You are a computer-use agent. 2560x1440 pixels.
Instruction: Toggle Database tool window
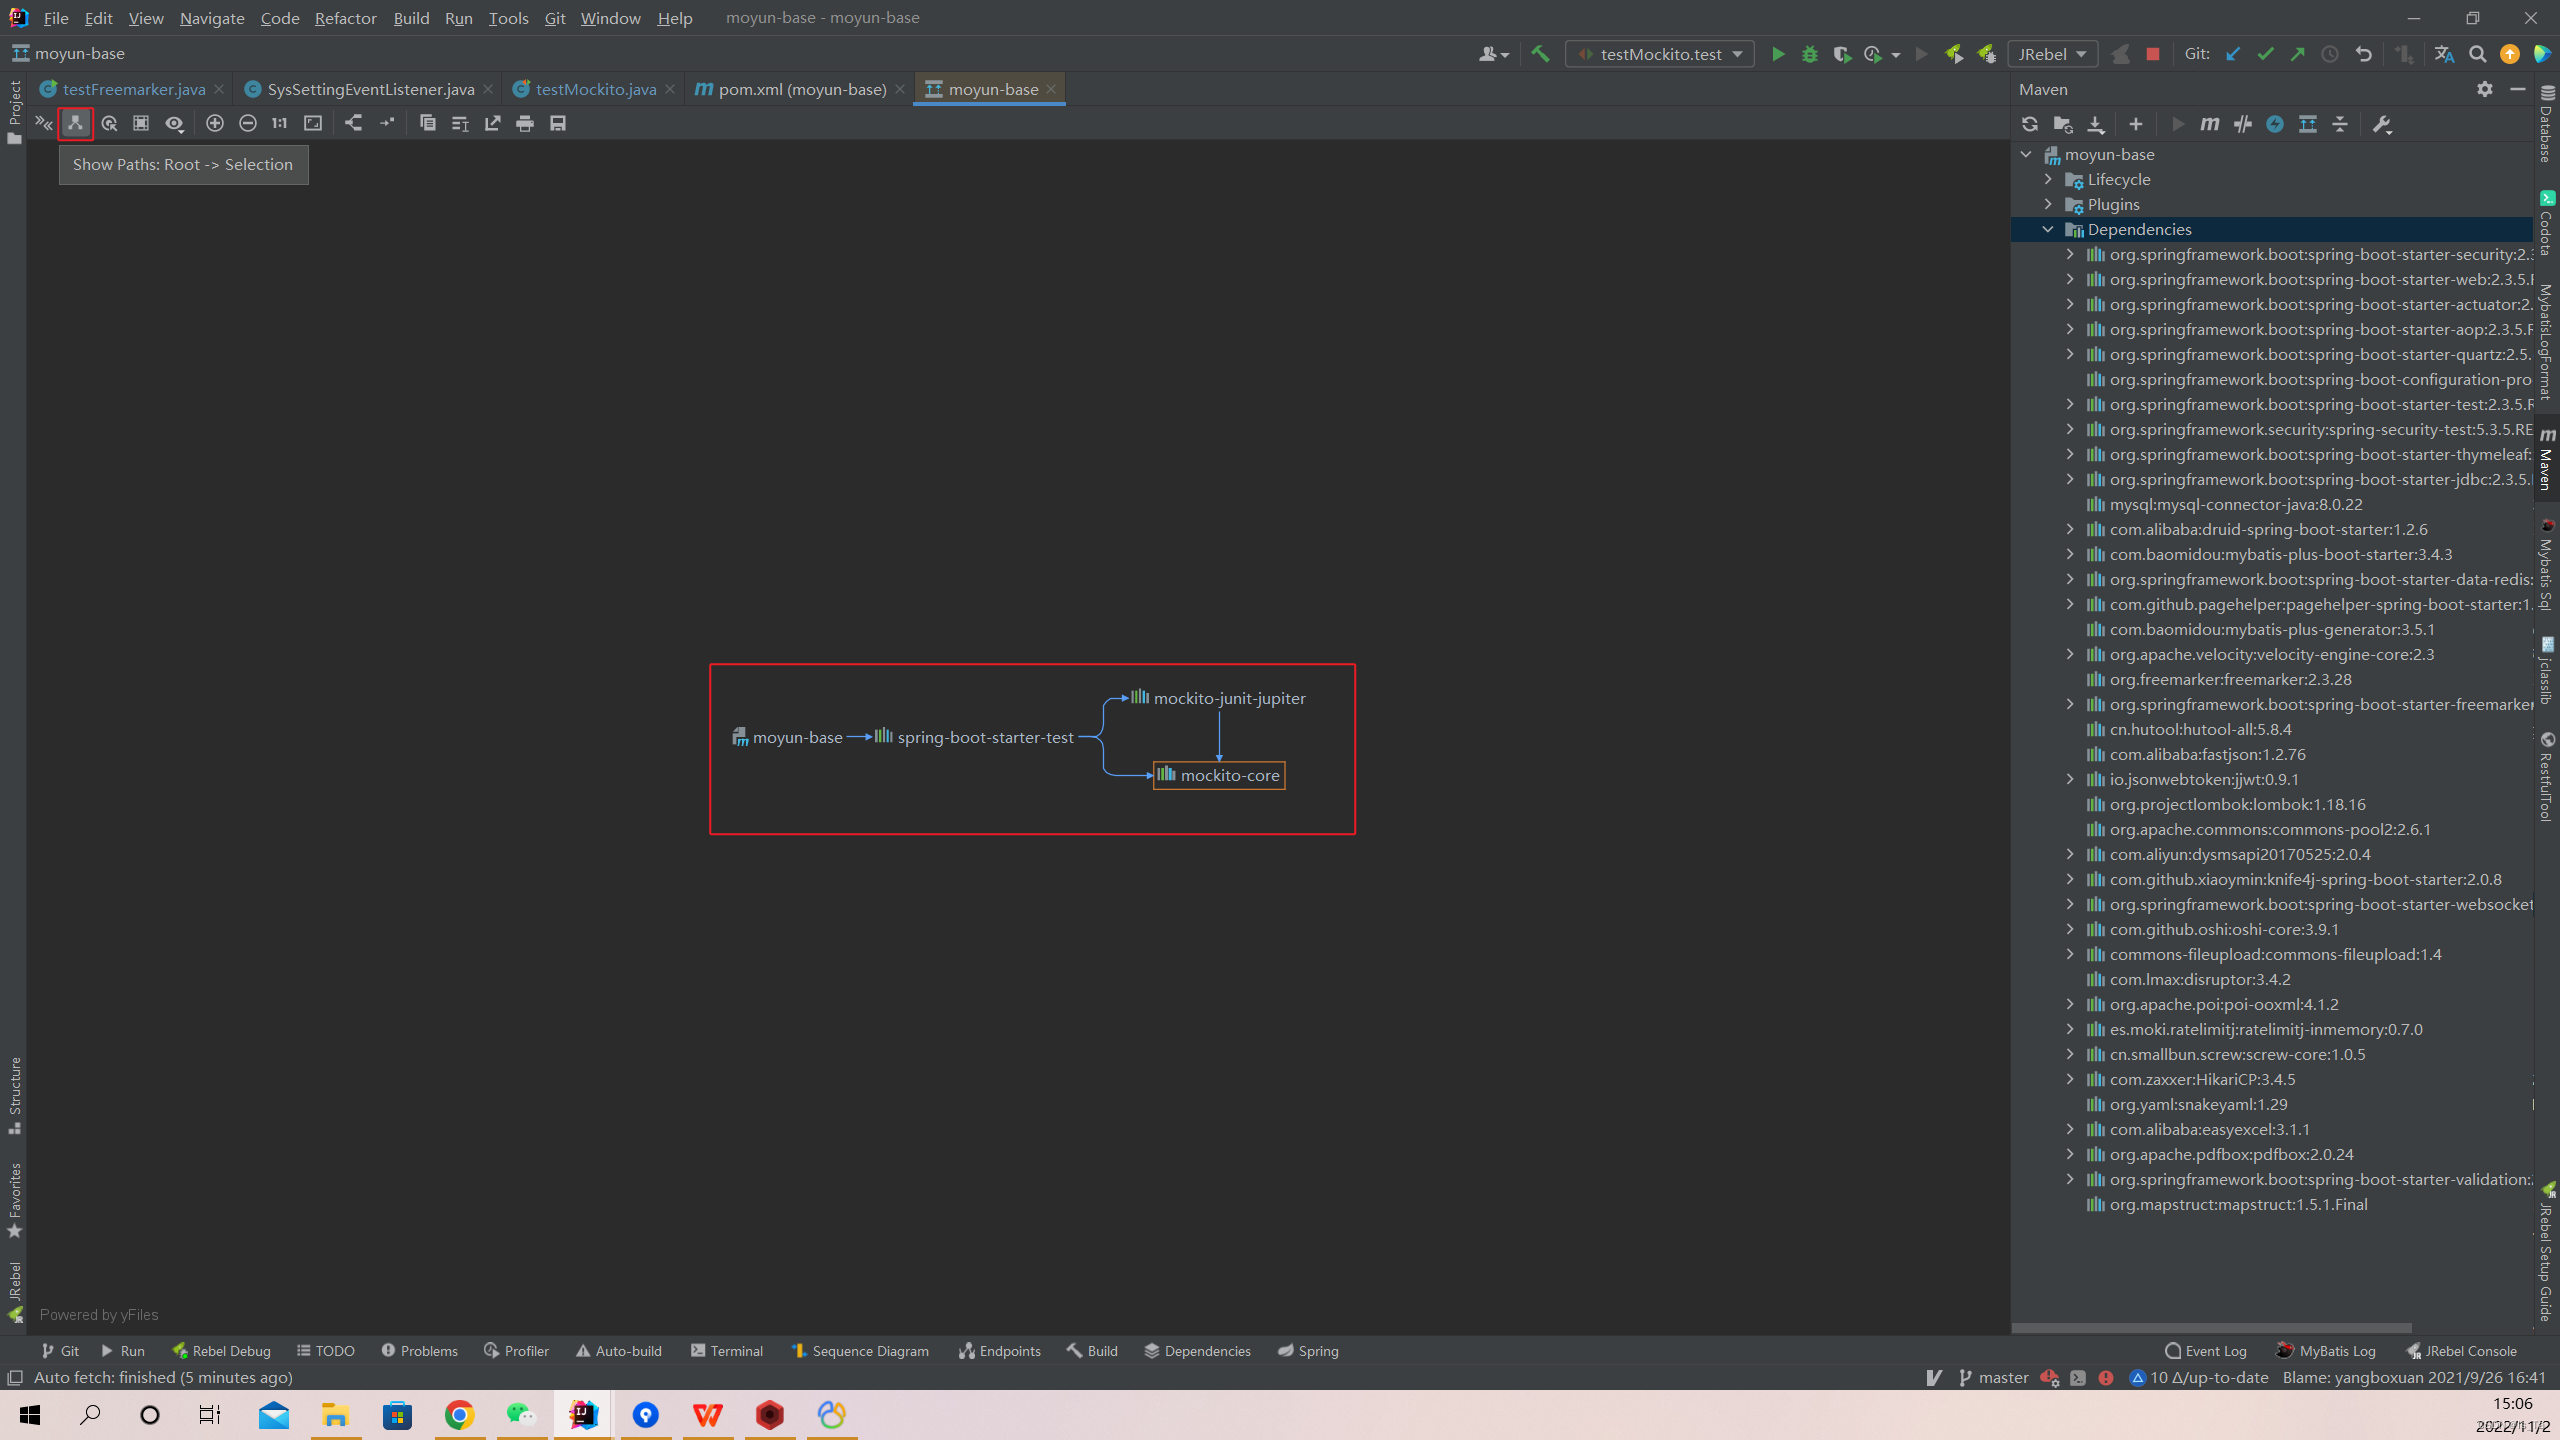click(2546, 124)
